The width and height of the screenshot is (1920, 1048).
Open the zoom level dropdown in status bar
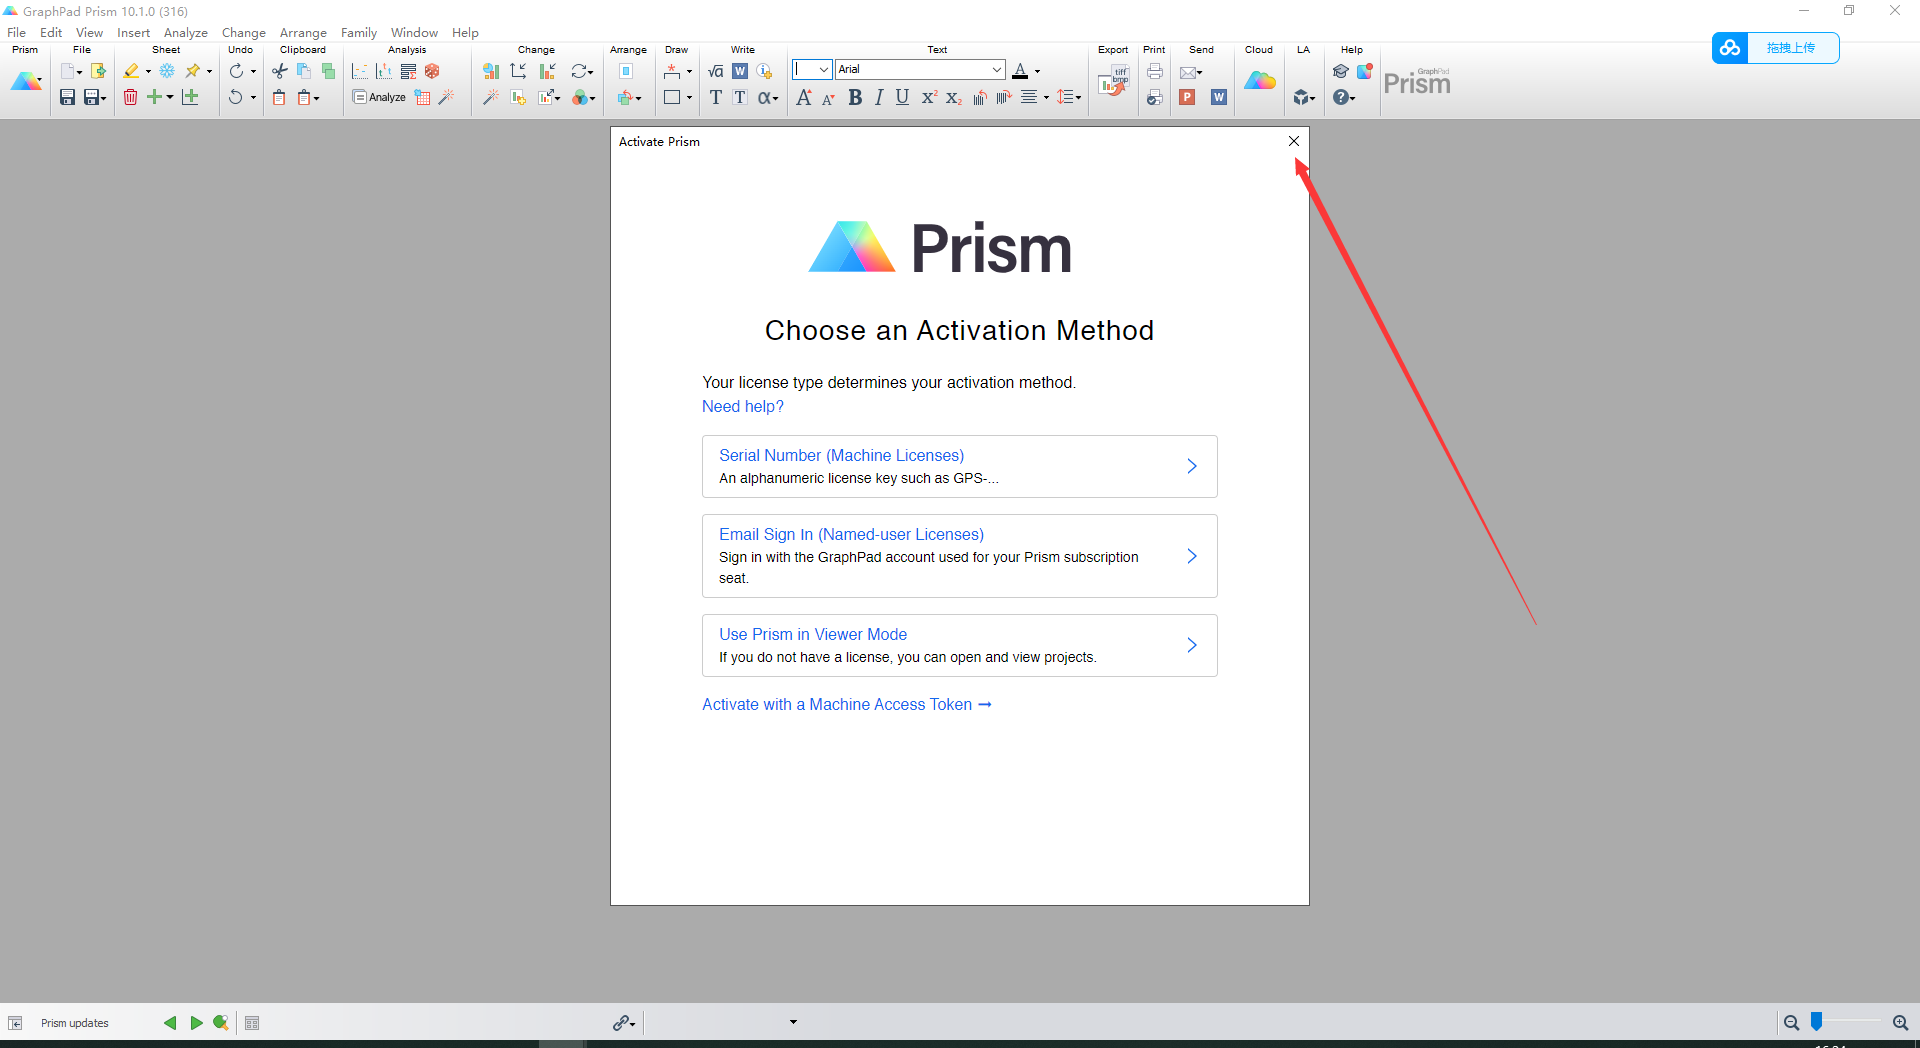[x=792, y=1022]
